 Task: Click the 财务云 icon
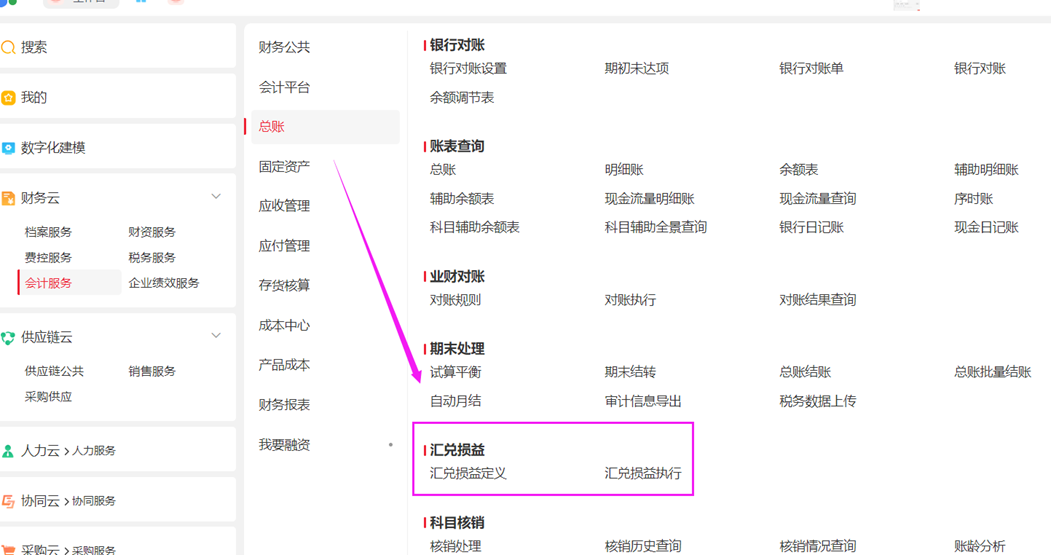click(x=8, y=198)
